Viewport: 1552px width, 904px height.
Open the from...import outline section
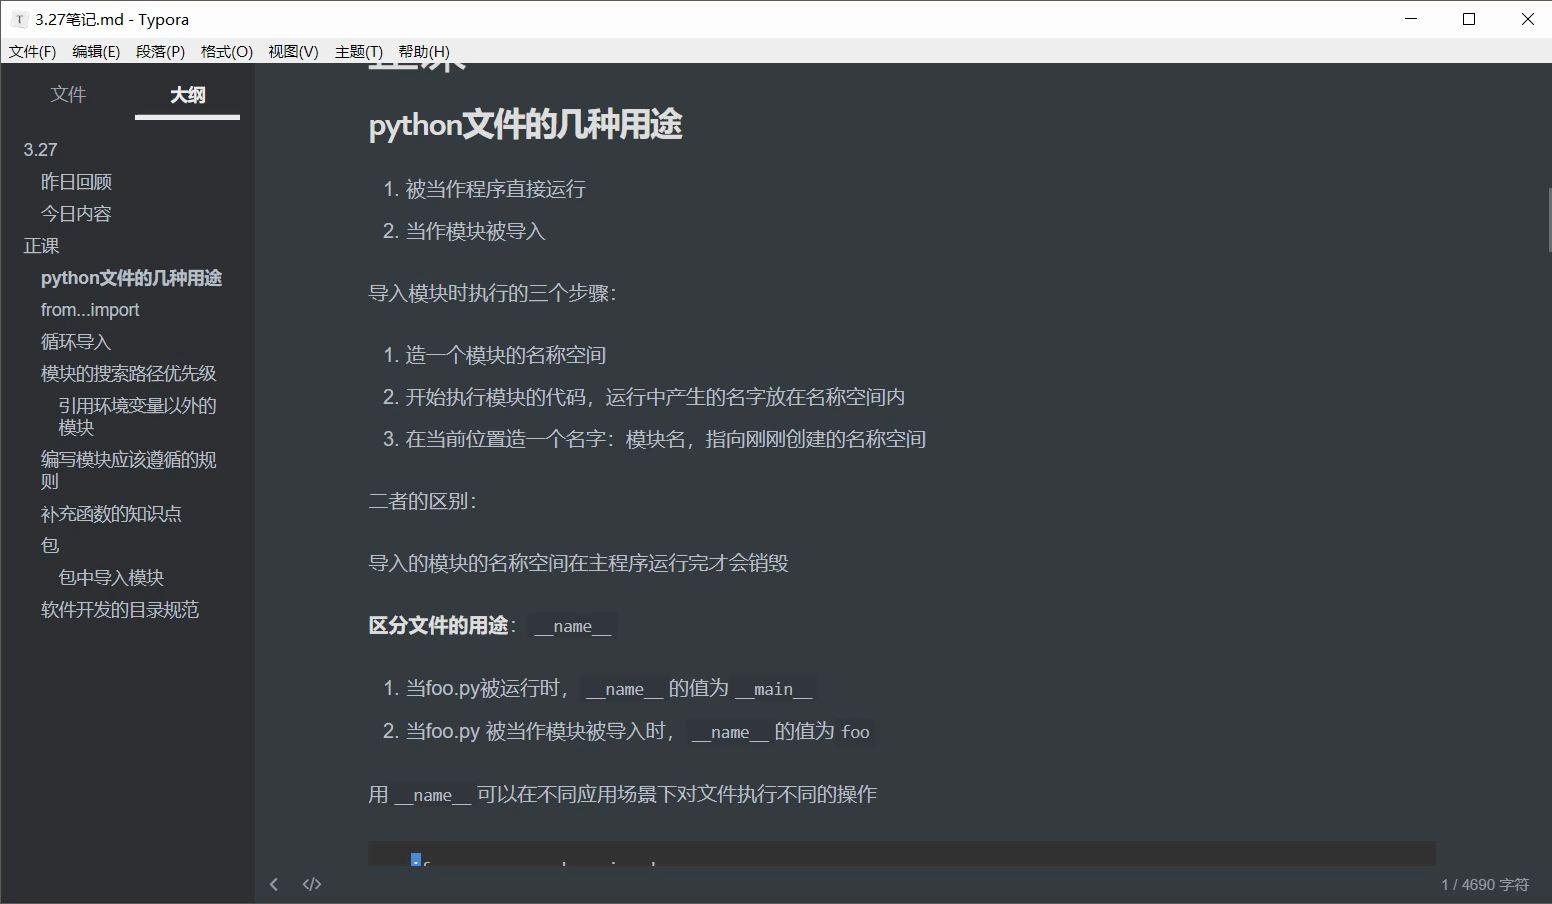click(x=90, y=309)
